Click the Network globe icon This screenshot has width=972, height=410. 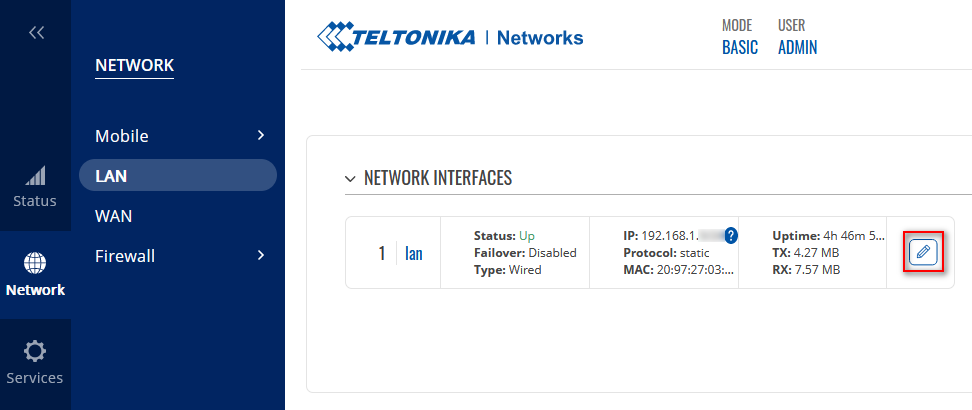point(35,263)
